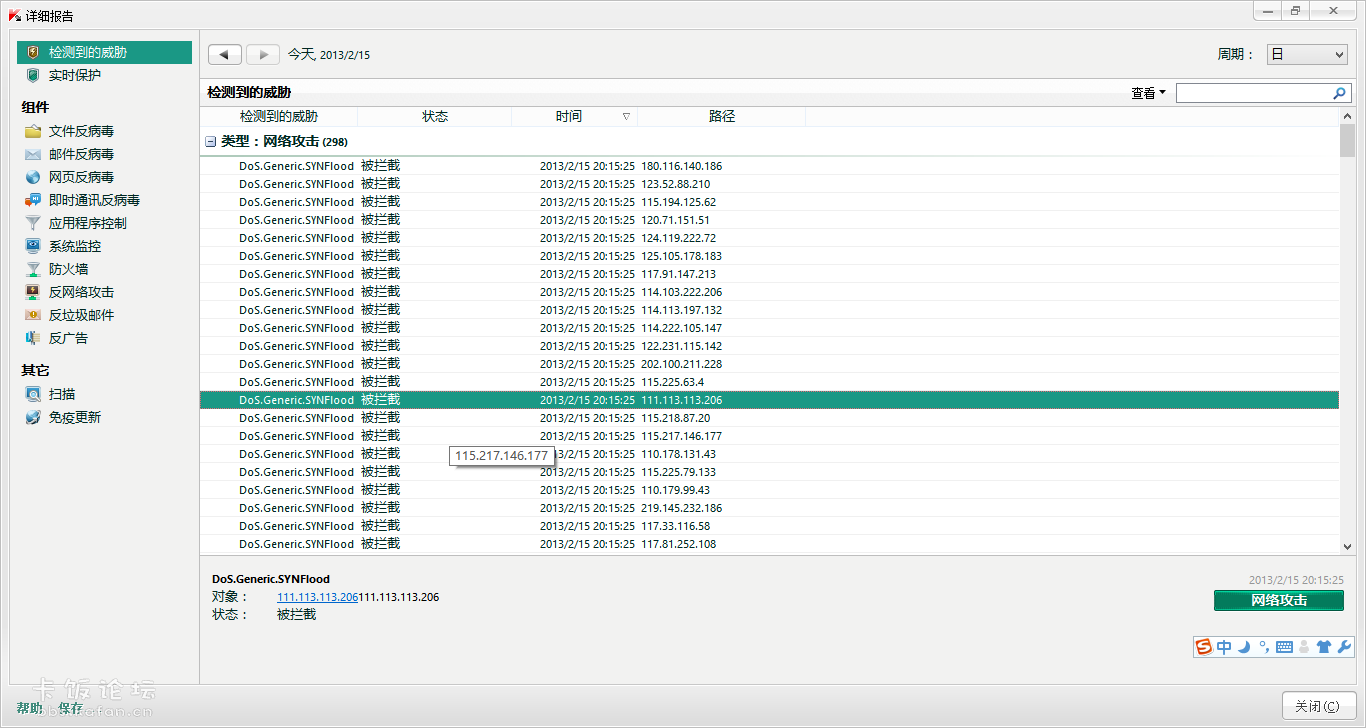Click the search magnifier icon in search box
Screen dimensions: 1366x728
point(1340,93)
